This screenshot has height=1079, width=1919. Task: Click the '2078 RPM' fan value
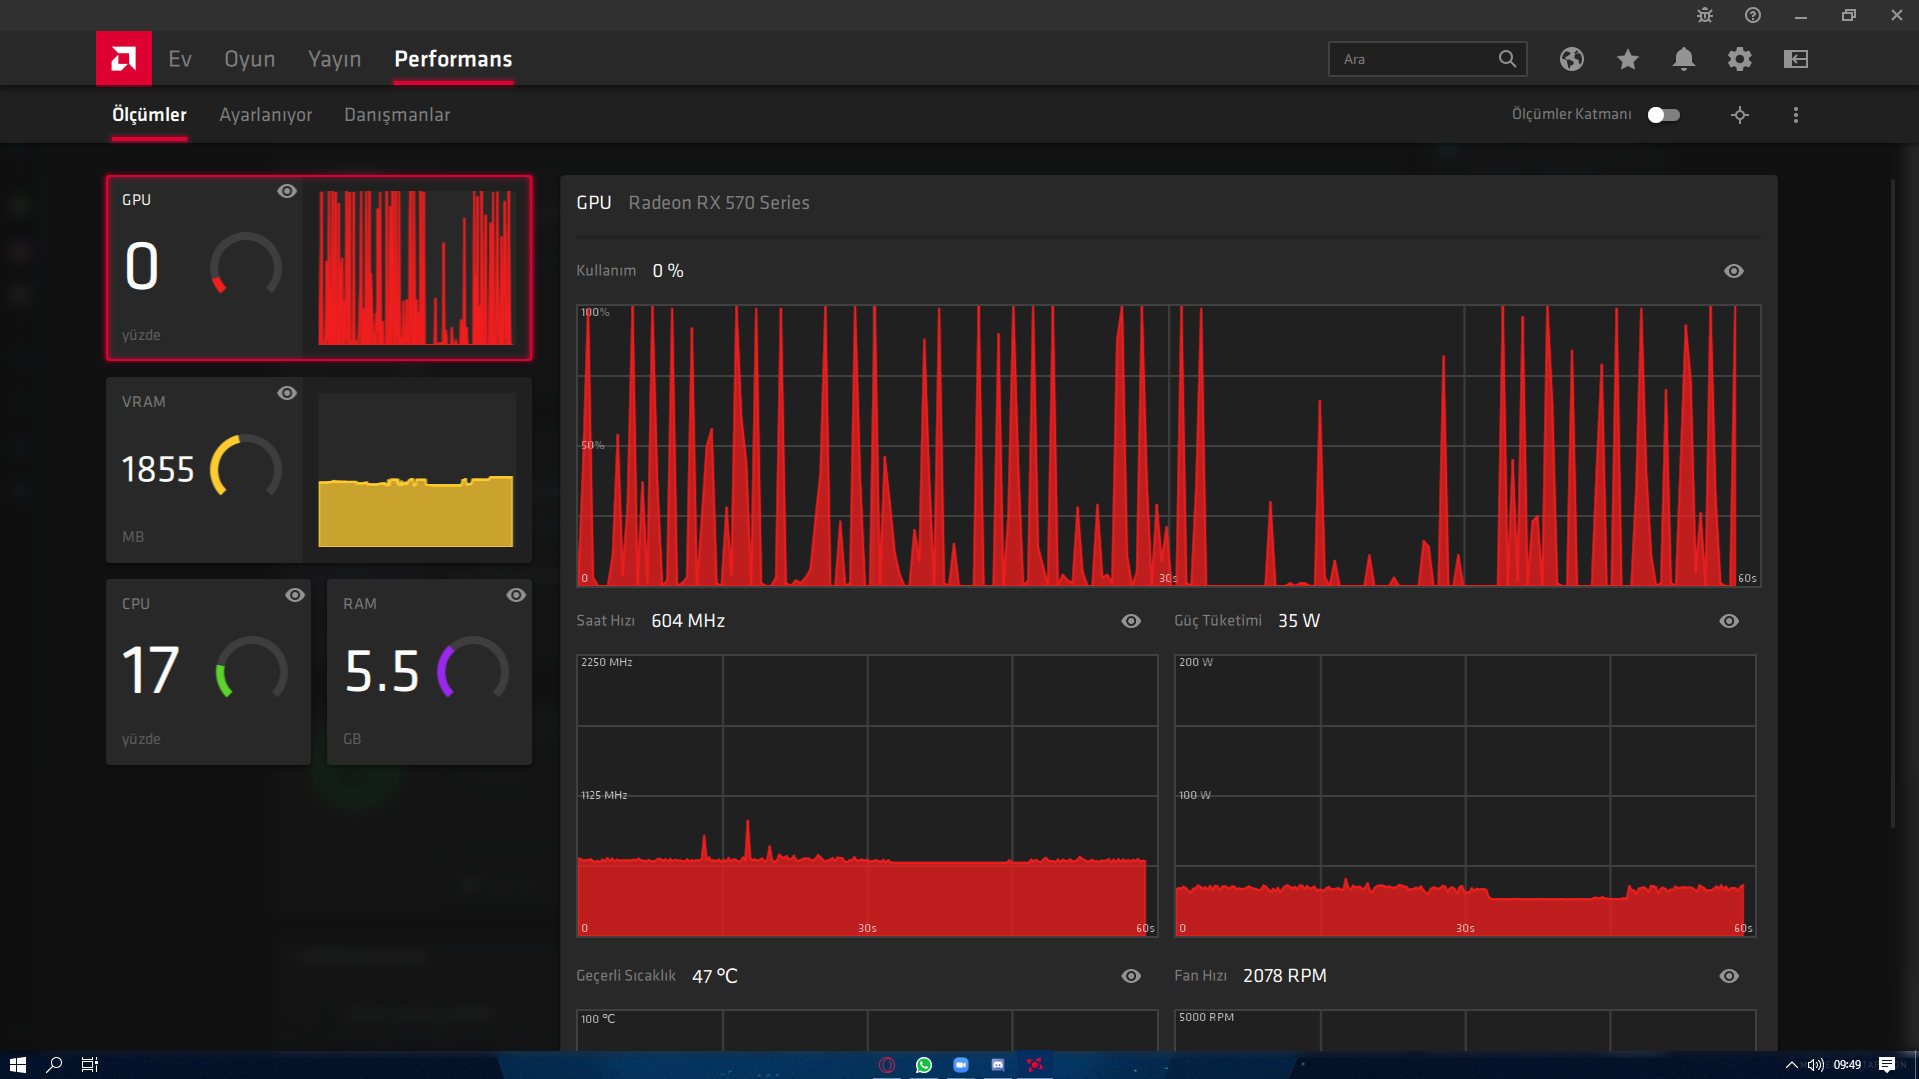pos(1285,976)
